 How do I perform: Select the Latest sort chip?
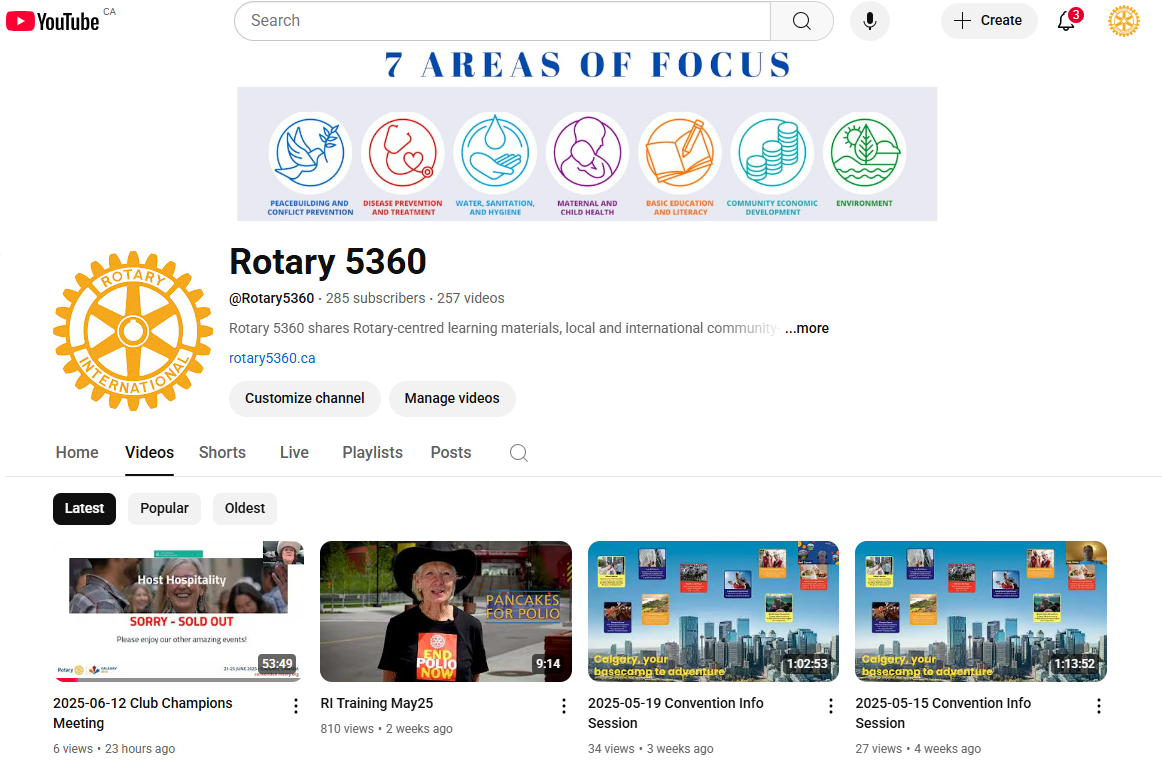pyautogui.click(x=84, y=508)
